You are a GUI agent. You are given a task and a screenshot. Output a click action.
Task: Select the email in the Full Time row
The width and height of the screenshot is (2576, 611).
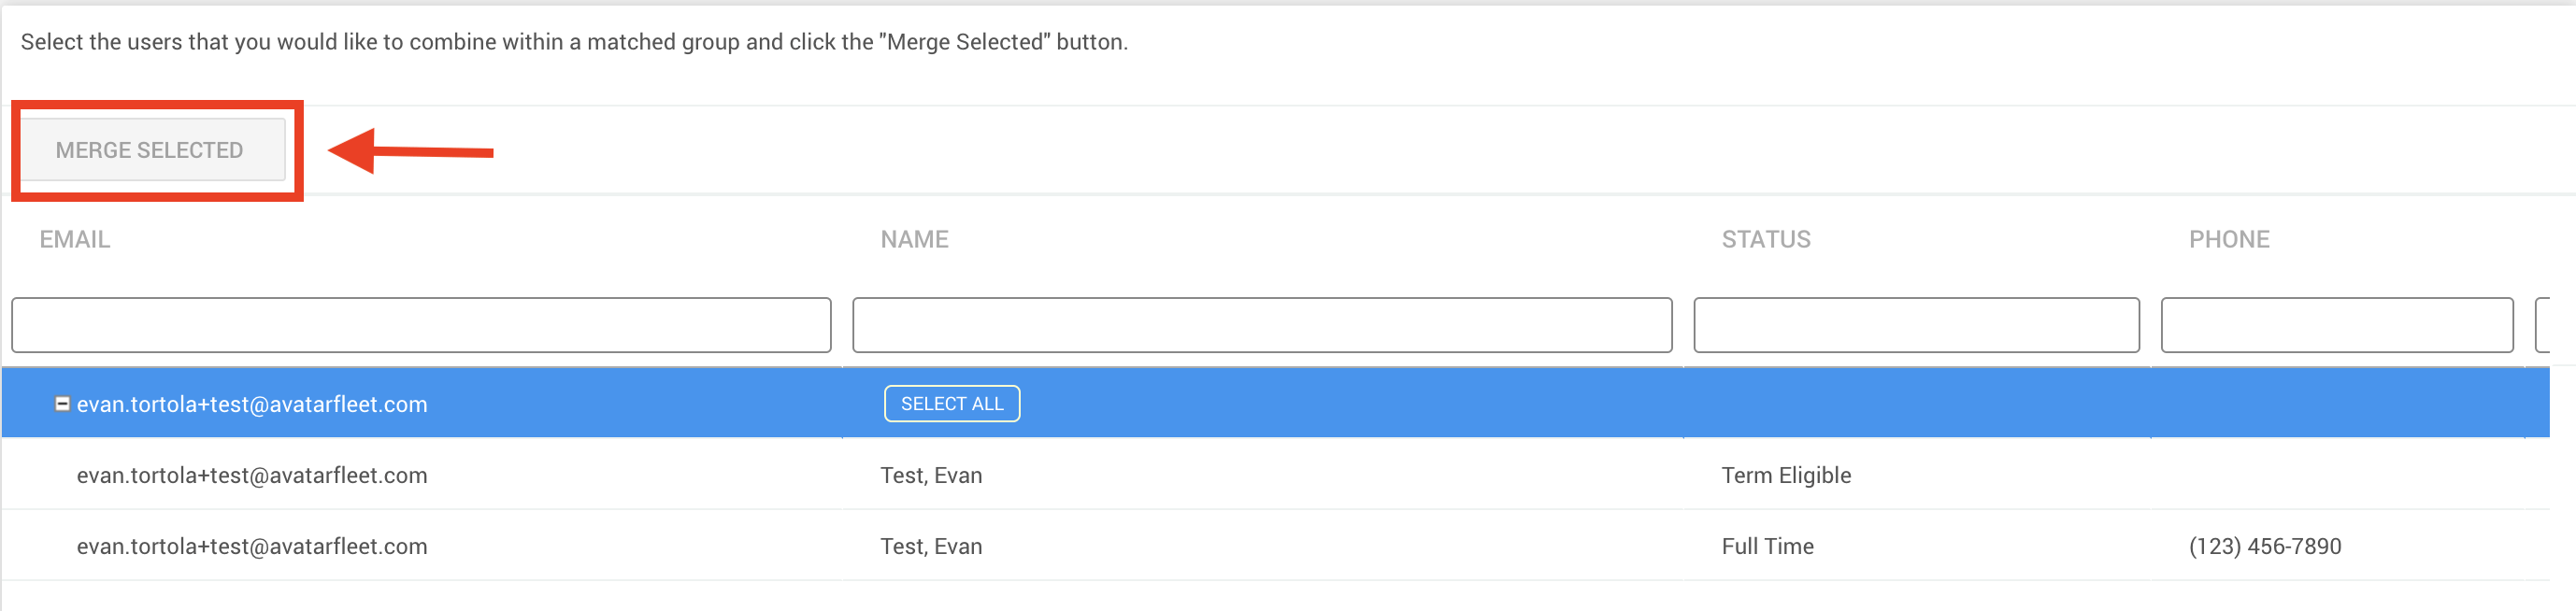(252, 546)
